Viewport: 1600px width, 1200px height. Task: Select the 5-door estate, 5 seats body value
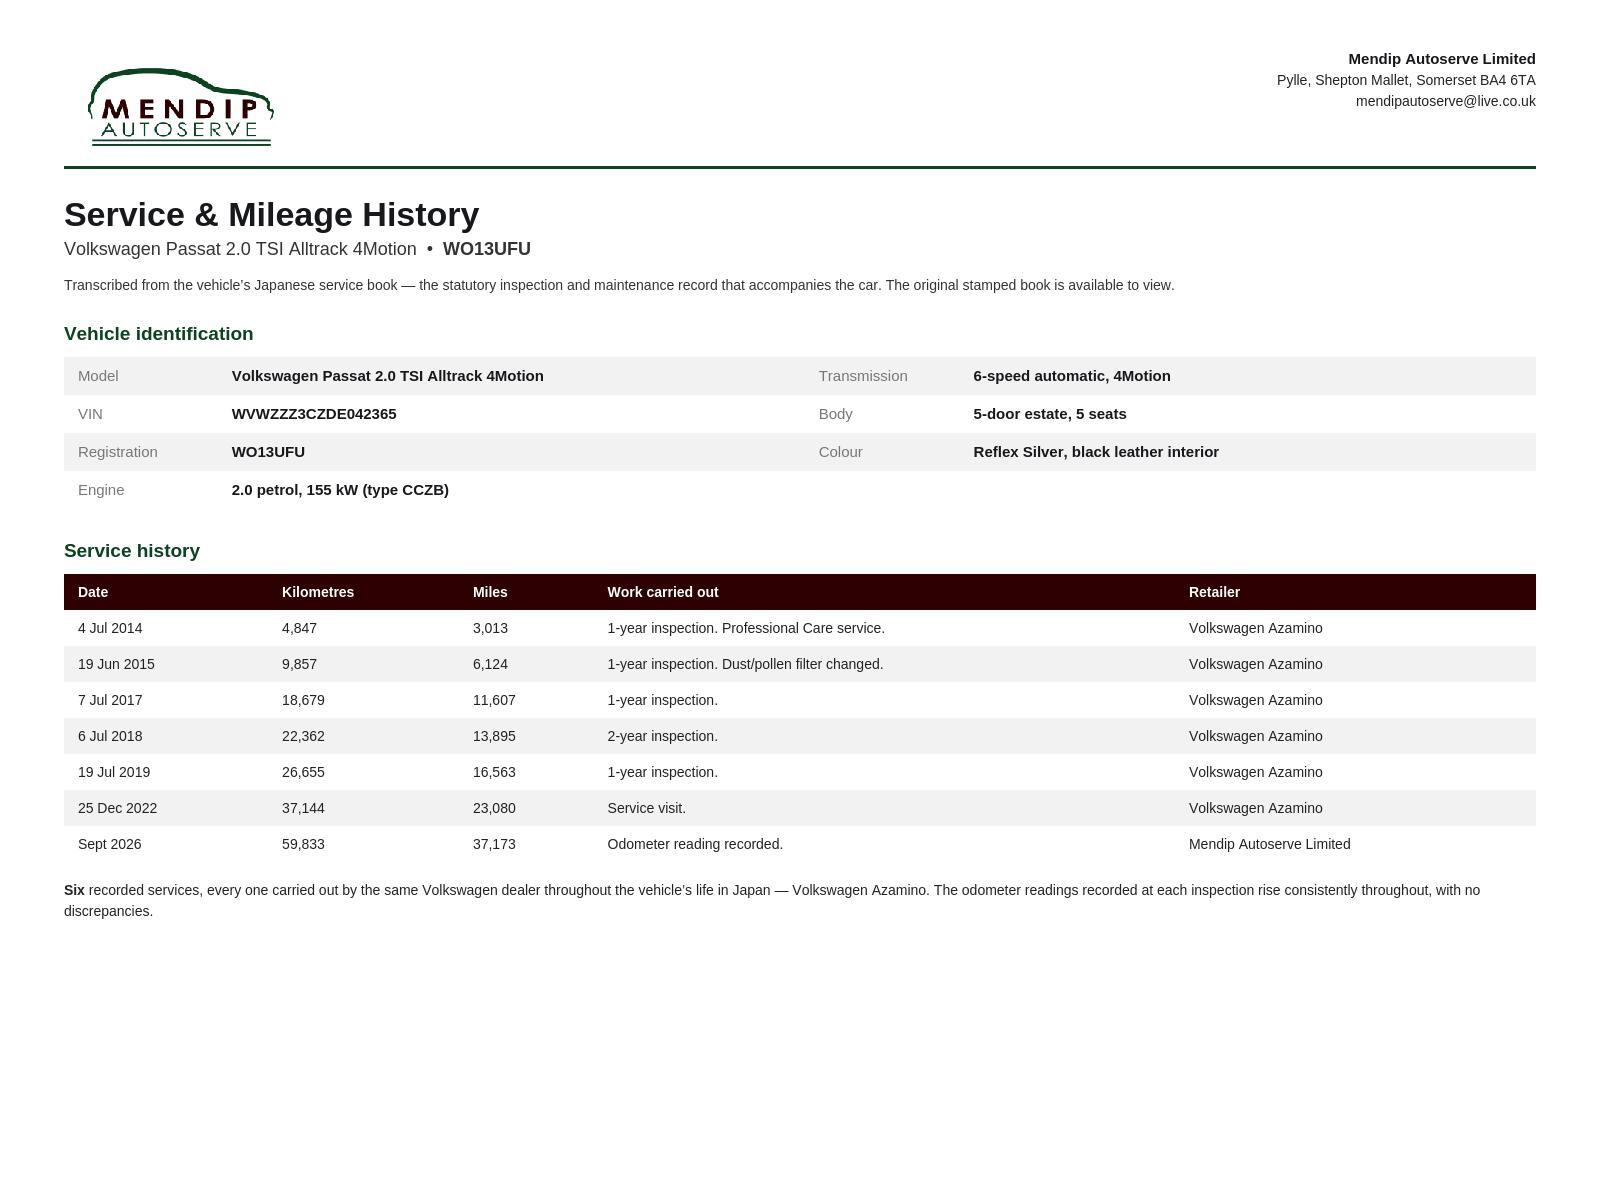[x=1050, y=414]
